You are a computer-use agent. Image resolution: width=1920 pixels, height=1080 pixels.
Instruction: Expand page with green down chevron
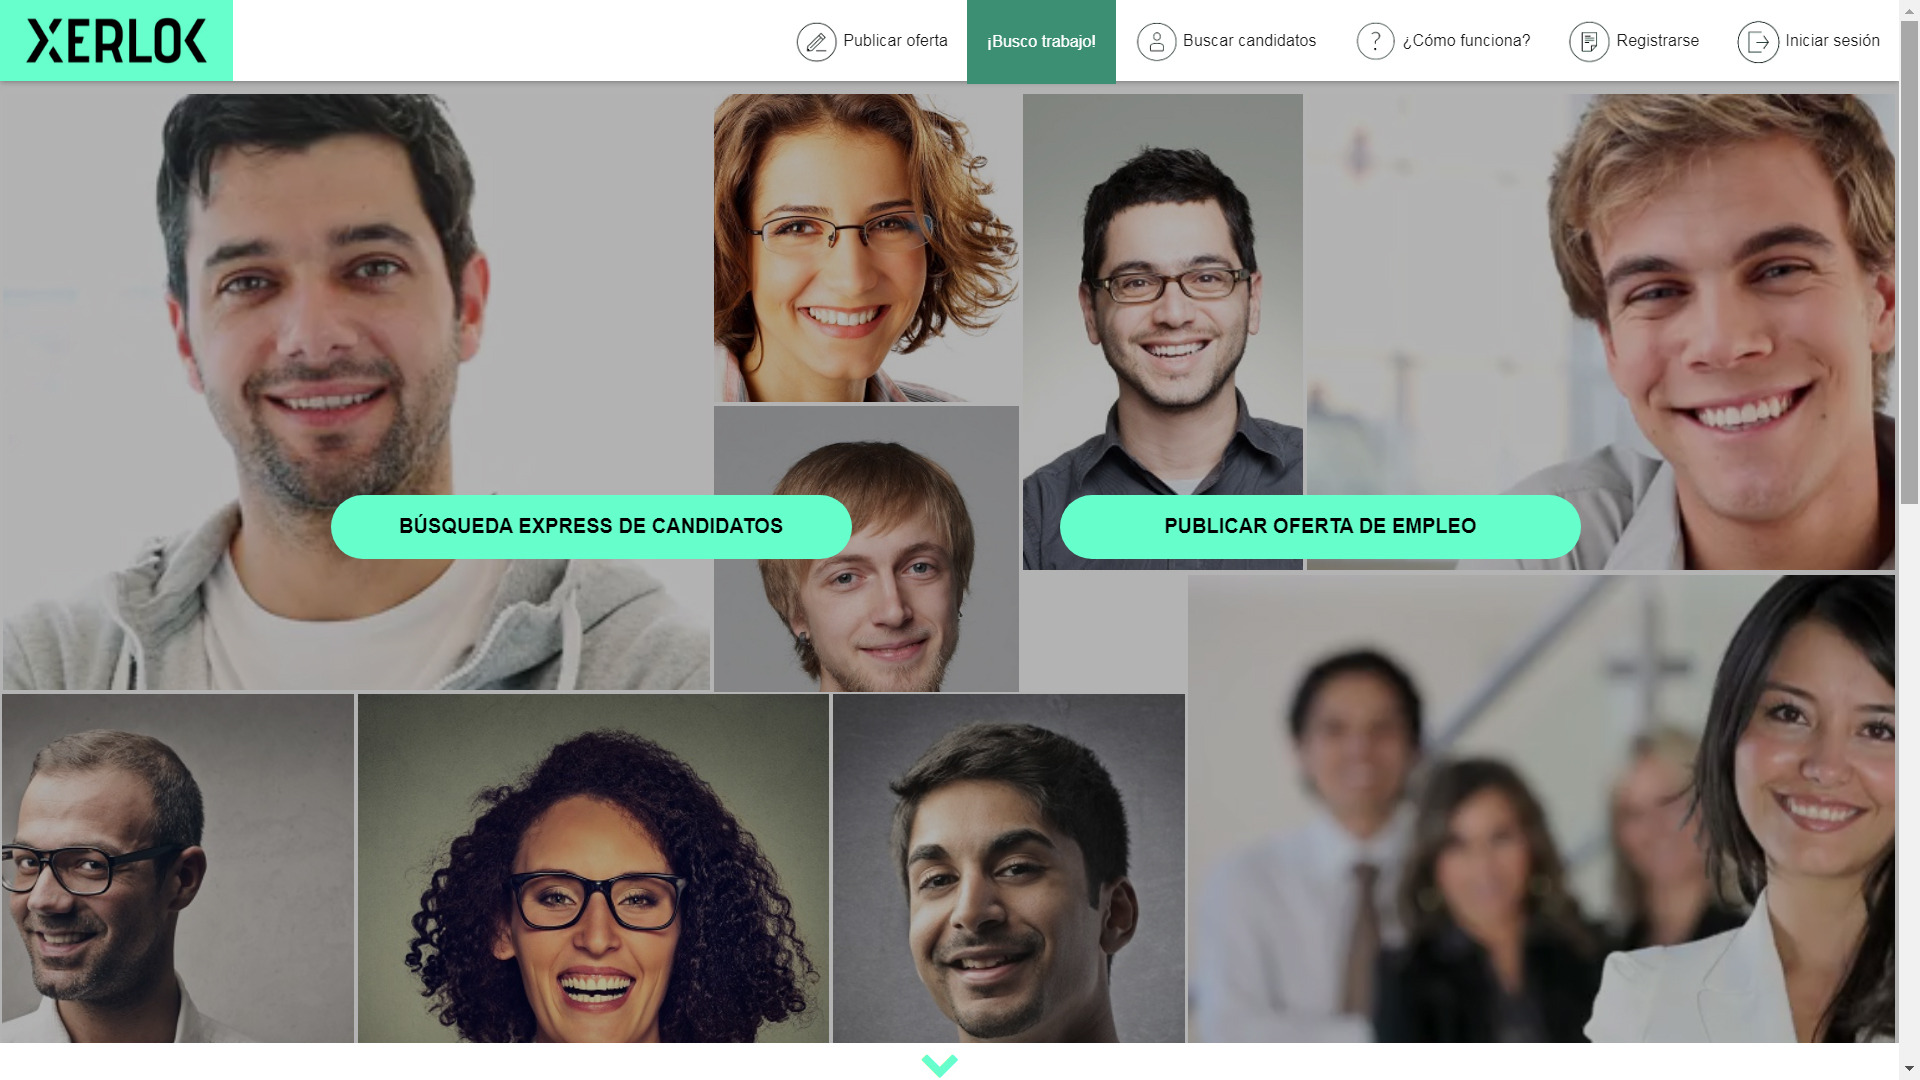pyautogui.click(x=939, y=1065)
